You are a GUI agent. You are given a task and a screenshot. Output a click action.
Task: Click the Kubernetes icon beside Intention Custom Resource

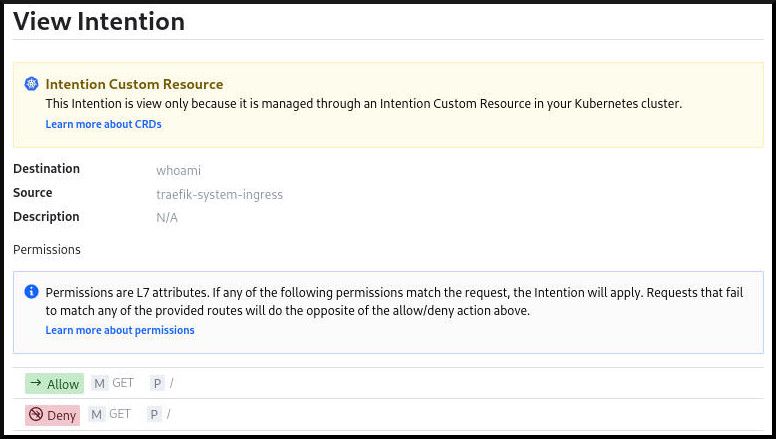[32, 85]
